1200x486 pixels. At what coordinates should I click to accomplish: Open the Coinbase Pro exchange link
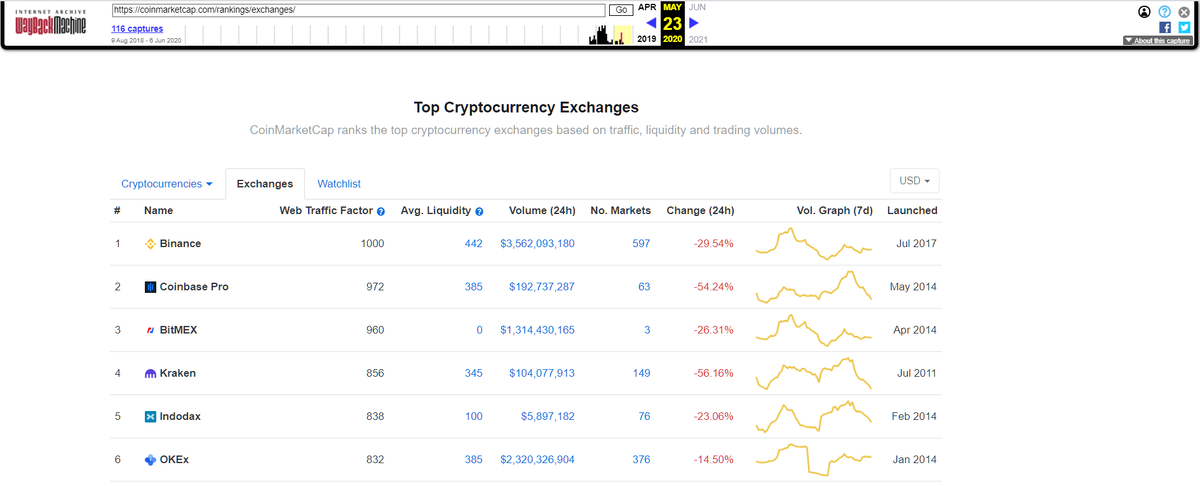[x=194, y=287]
